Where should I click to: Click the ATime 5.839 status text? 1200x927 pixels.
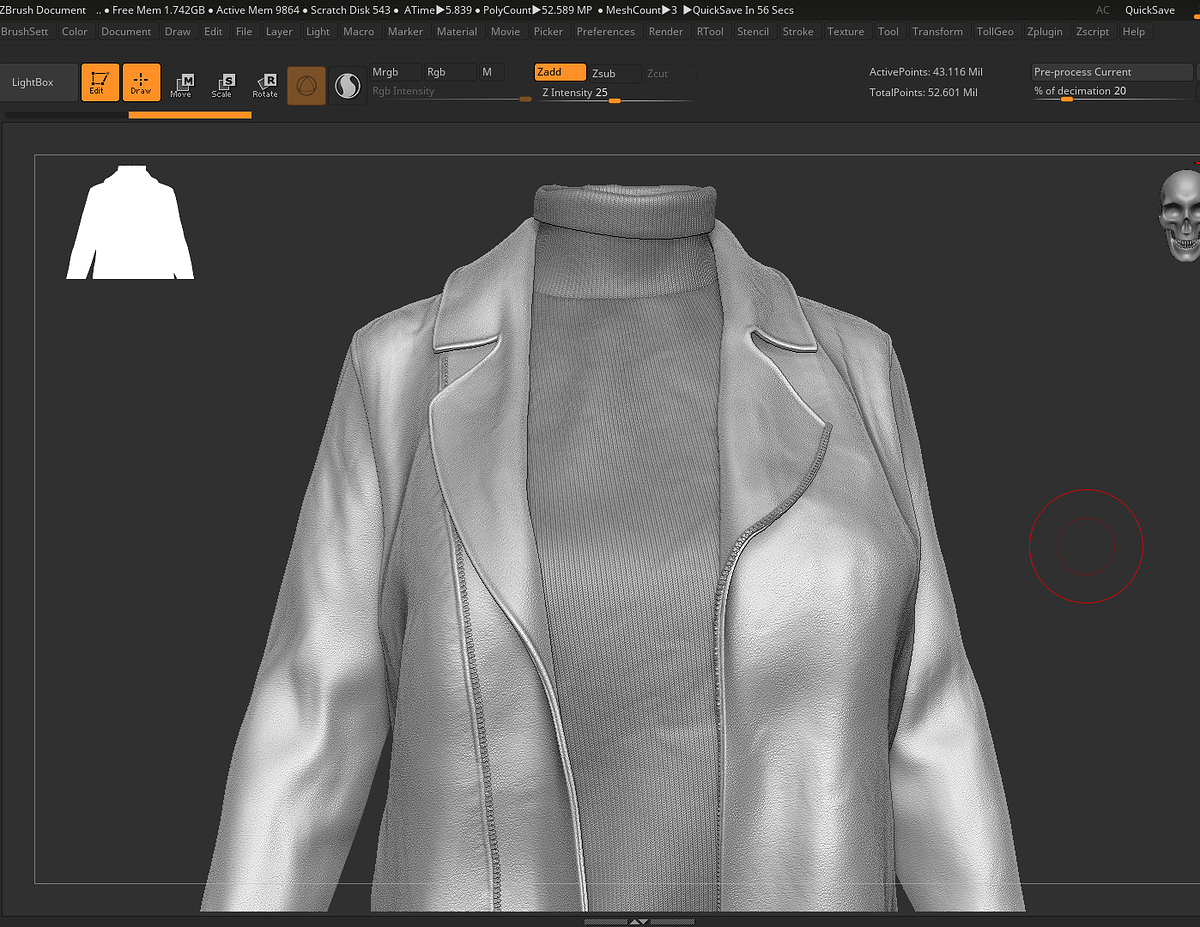coord(438,10)
